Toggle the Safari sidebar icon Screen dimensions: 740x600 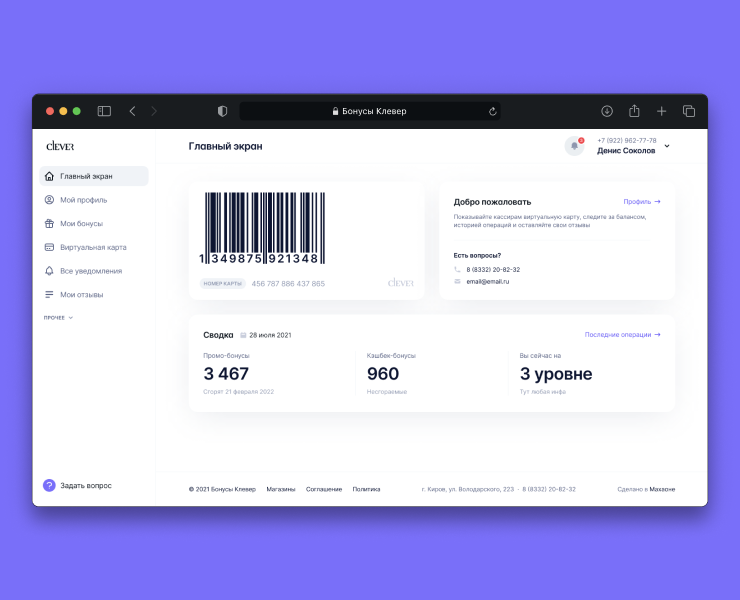pos(104,111)
